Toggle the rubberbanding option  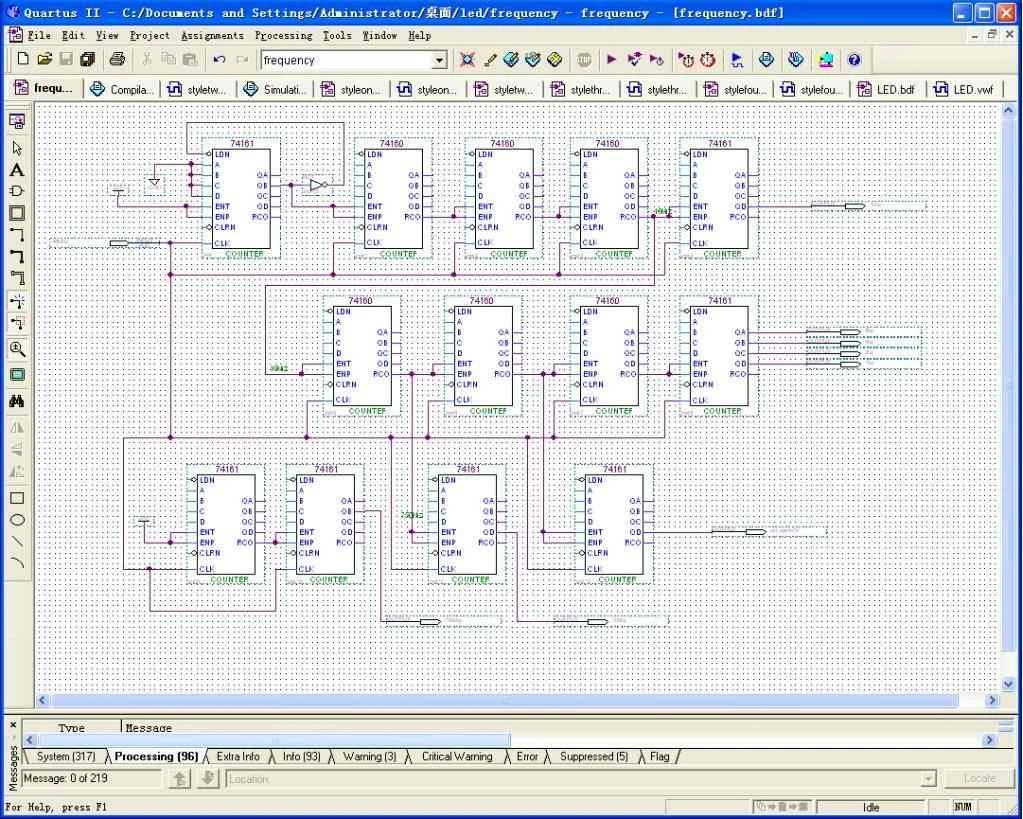(x=18, y=301)
